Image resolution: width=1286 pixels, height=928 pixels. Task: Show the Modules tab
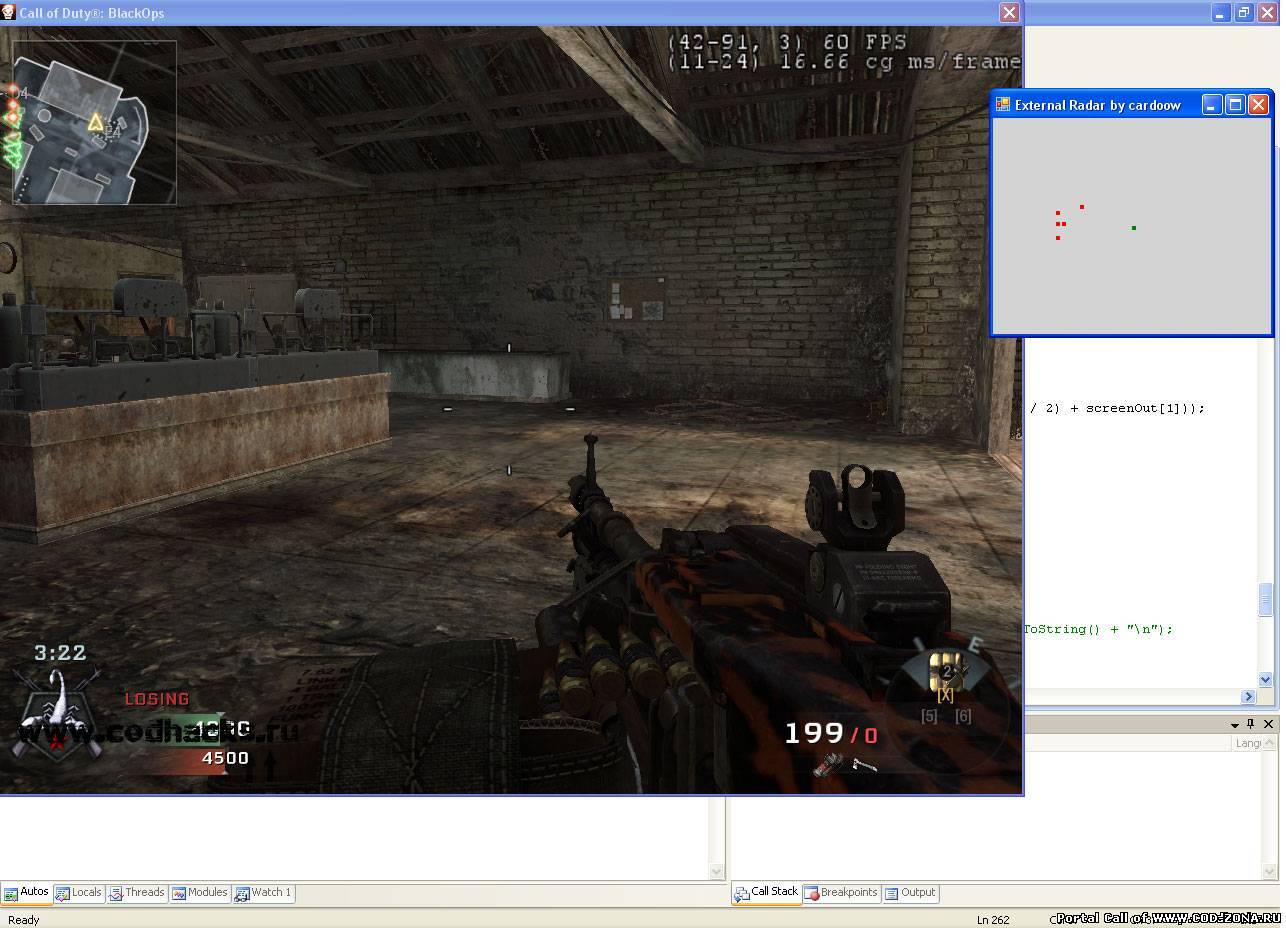pos(200,893)
